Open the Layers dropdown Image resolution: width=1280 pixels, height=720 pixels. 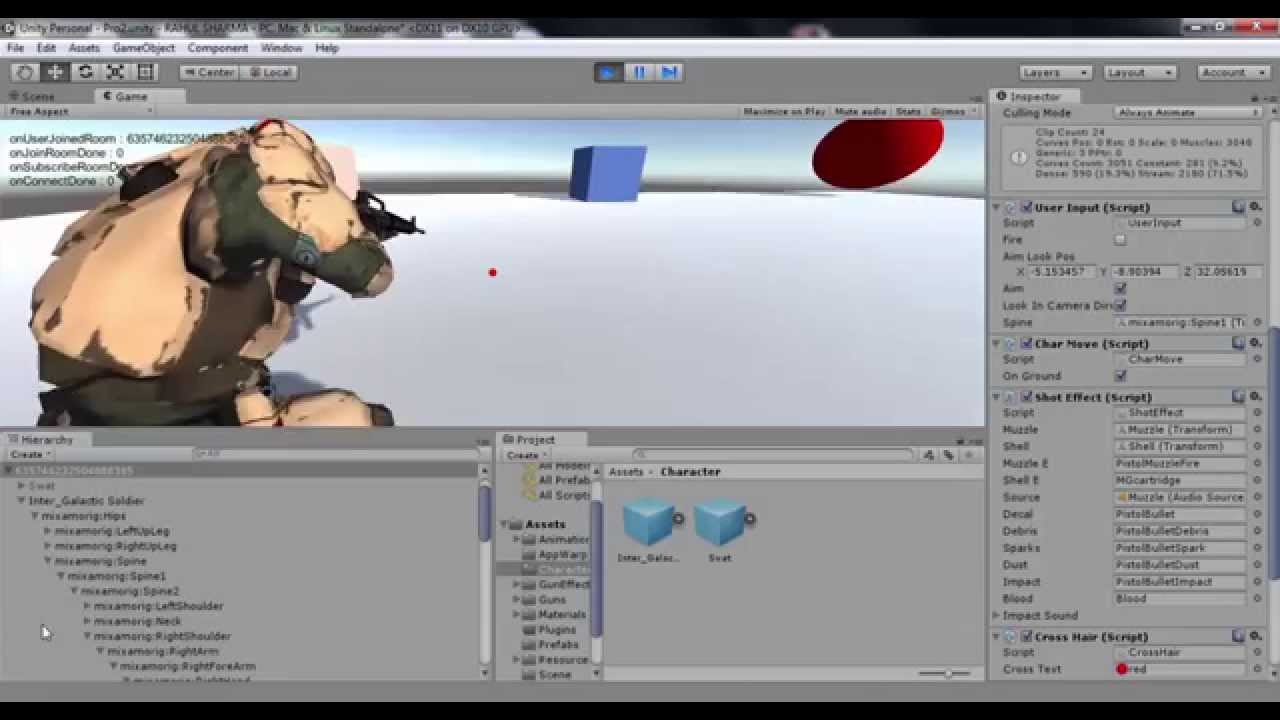1055,72
